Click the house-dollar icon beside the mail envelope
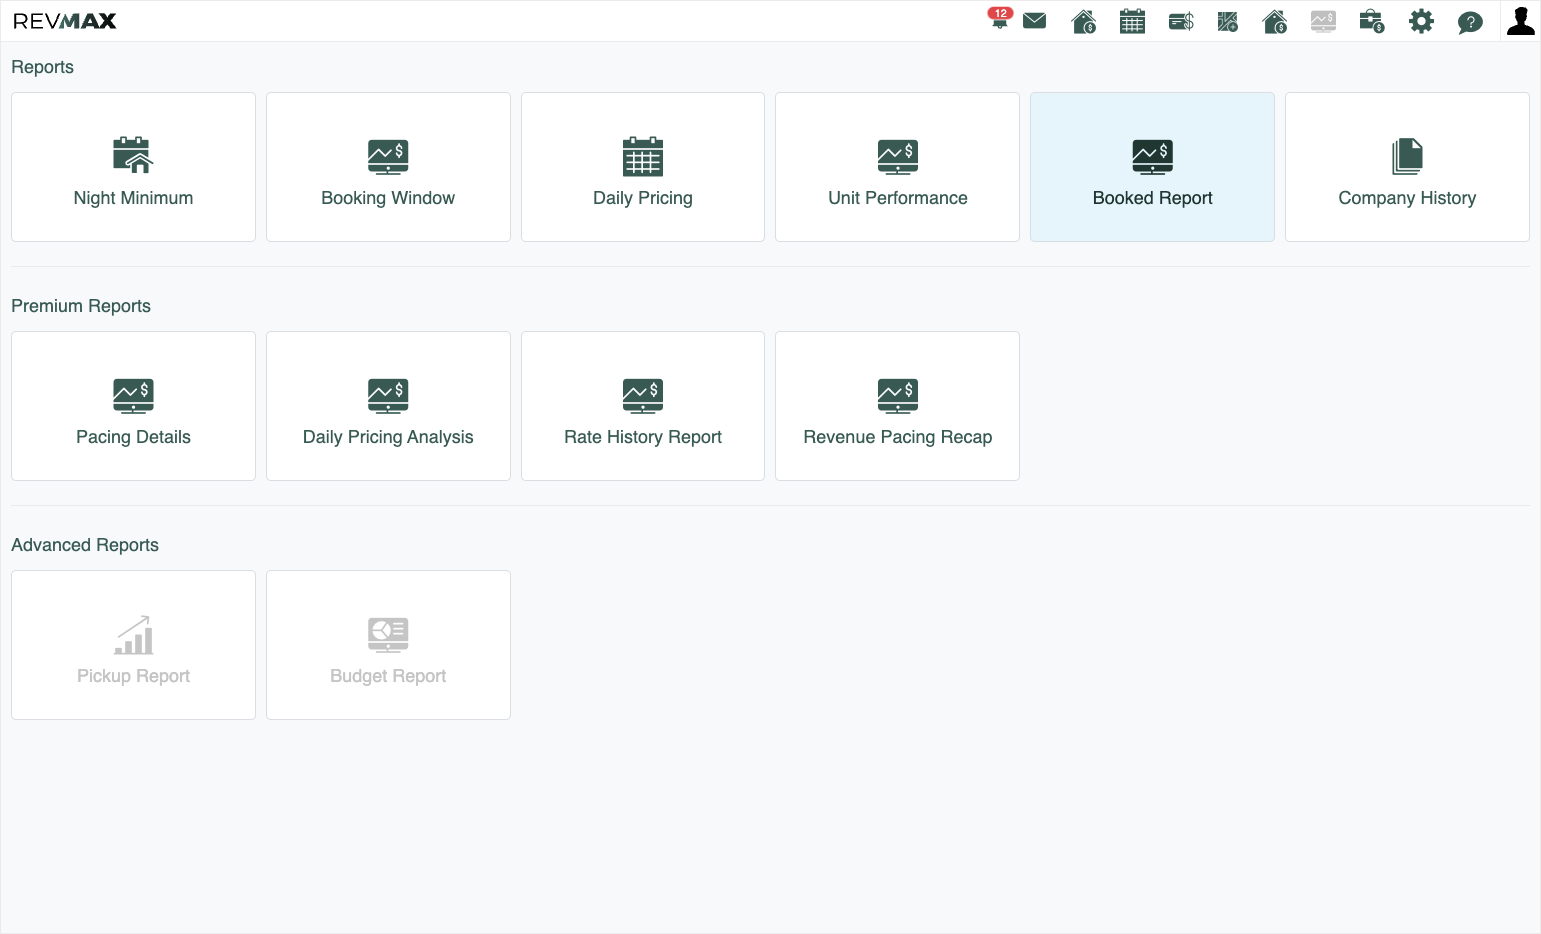Image resolution: width=1541 pixels, height=934 pixels. [1084, 21]
